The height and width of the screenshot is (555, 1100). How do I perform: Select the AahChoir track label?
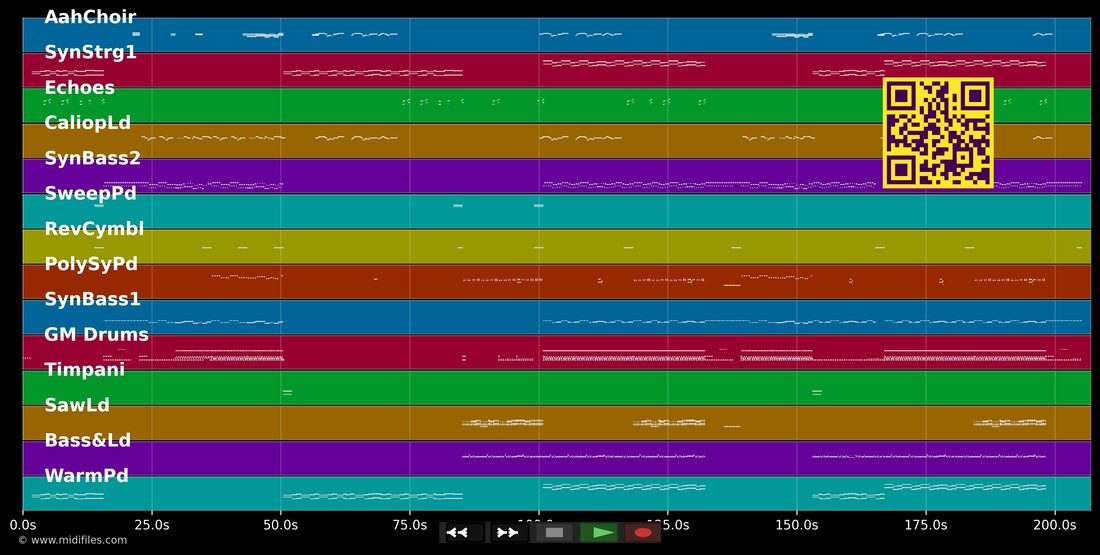point(90,17)
